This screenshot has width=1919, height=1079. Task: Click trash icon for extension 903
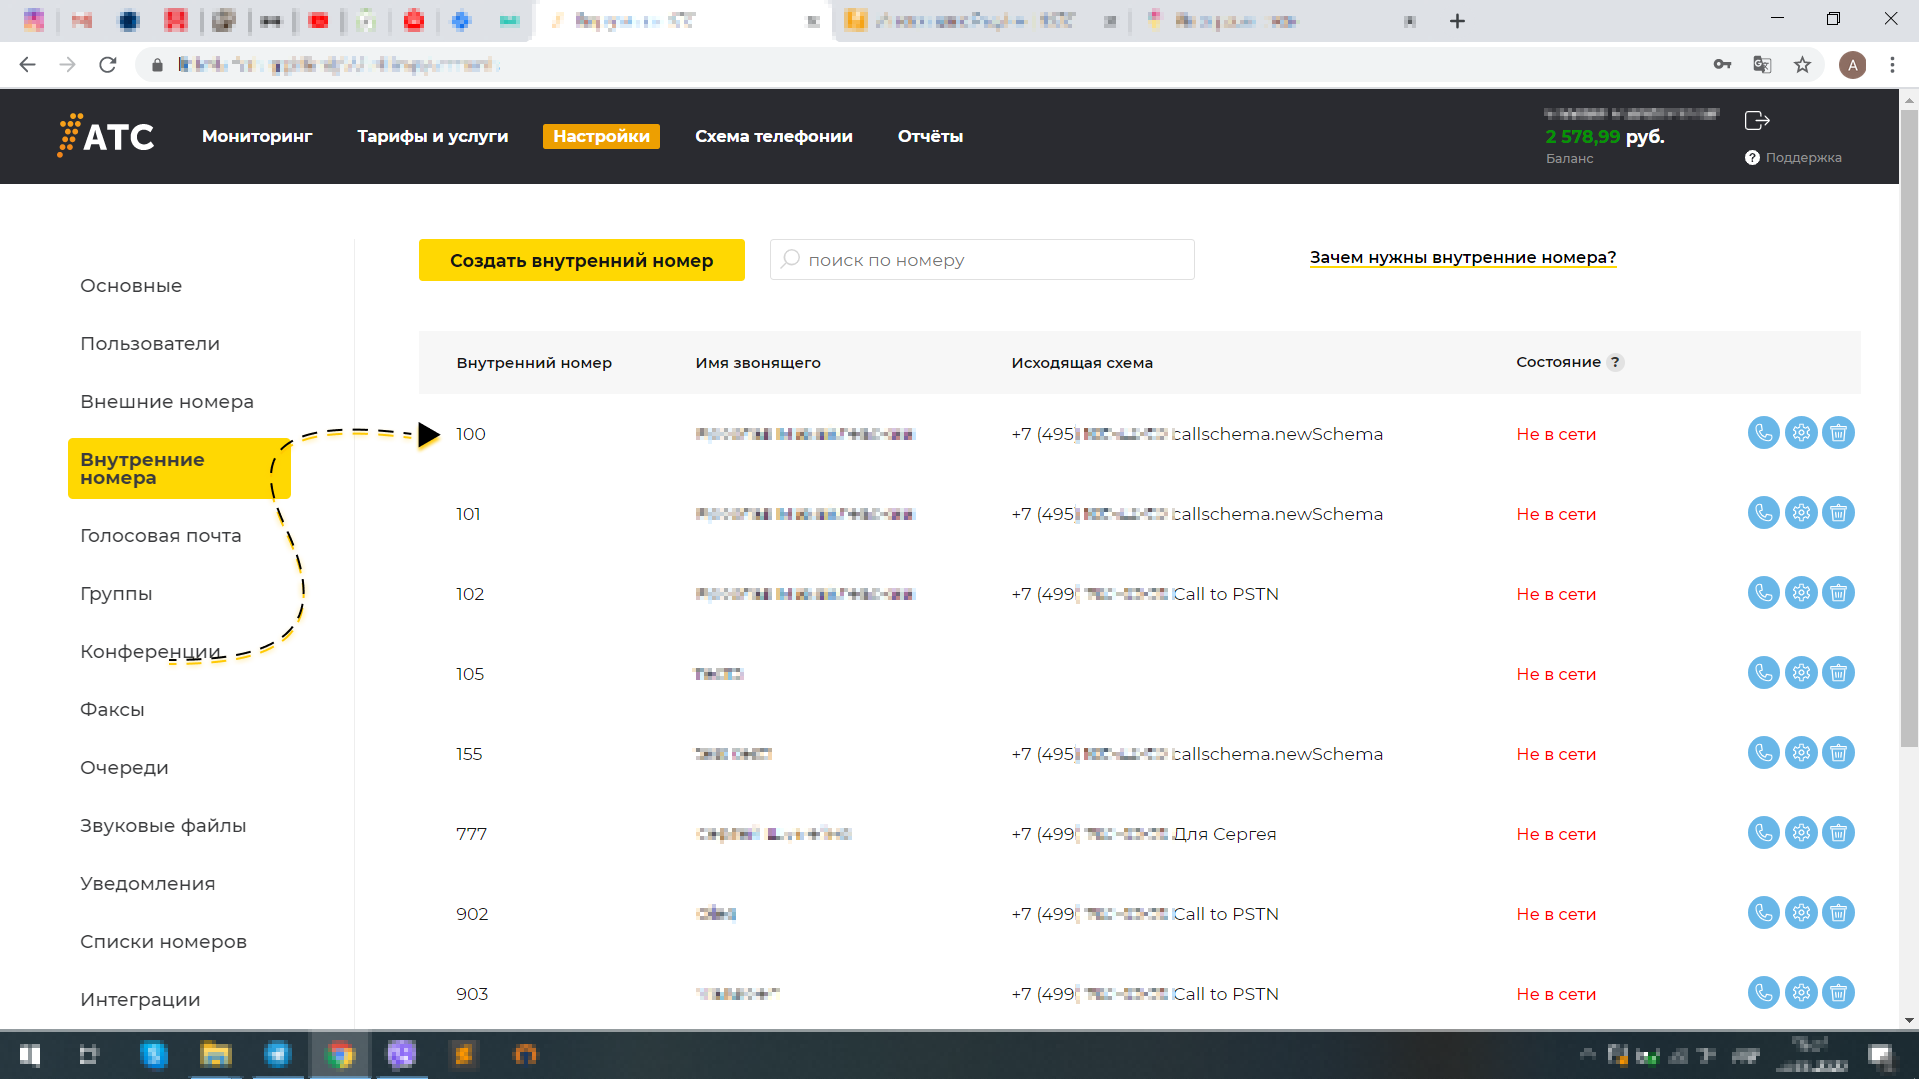pos(1838,993)
